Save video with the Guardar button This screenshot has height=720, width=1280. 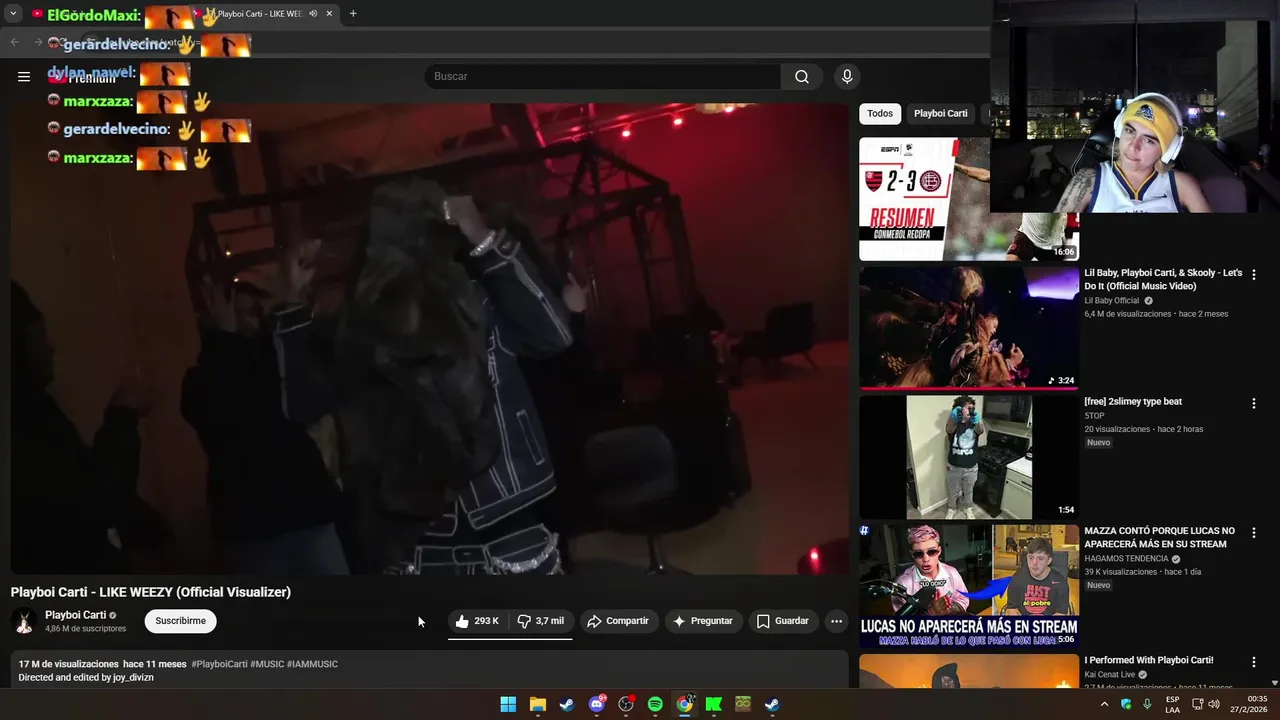point(783,621)
